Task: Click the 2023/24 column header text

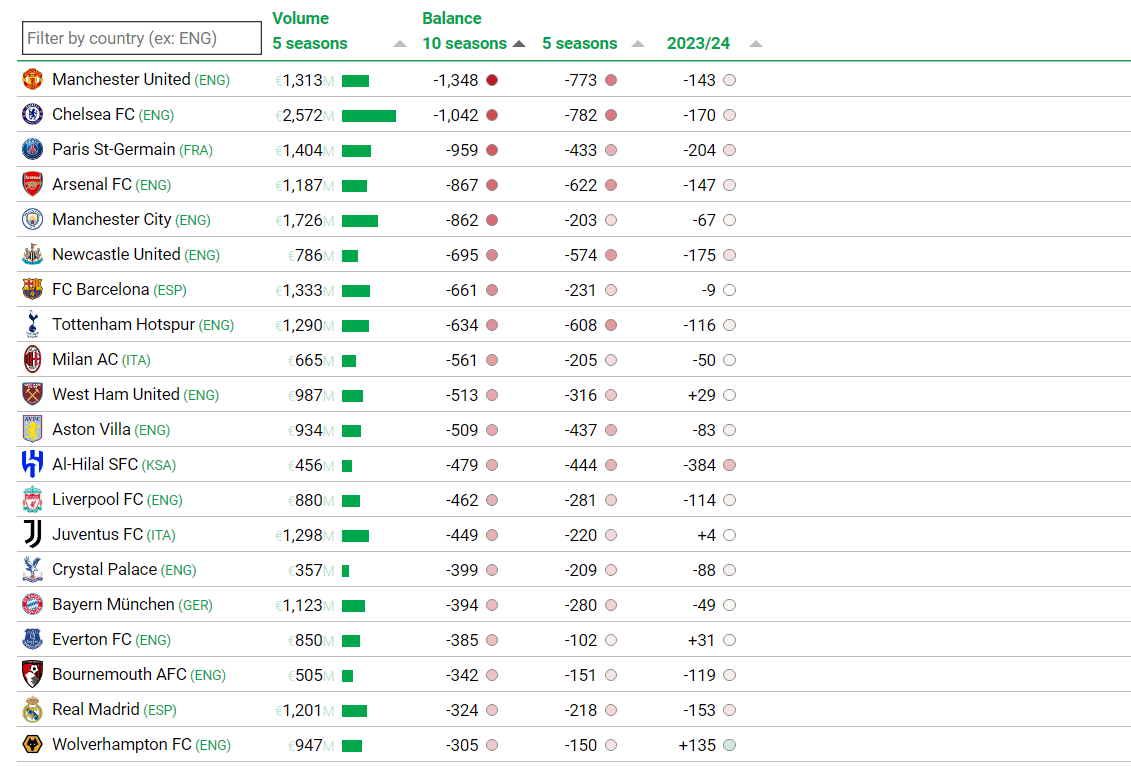Action: coord(698,44)
